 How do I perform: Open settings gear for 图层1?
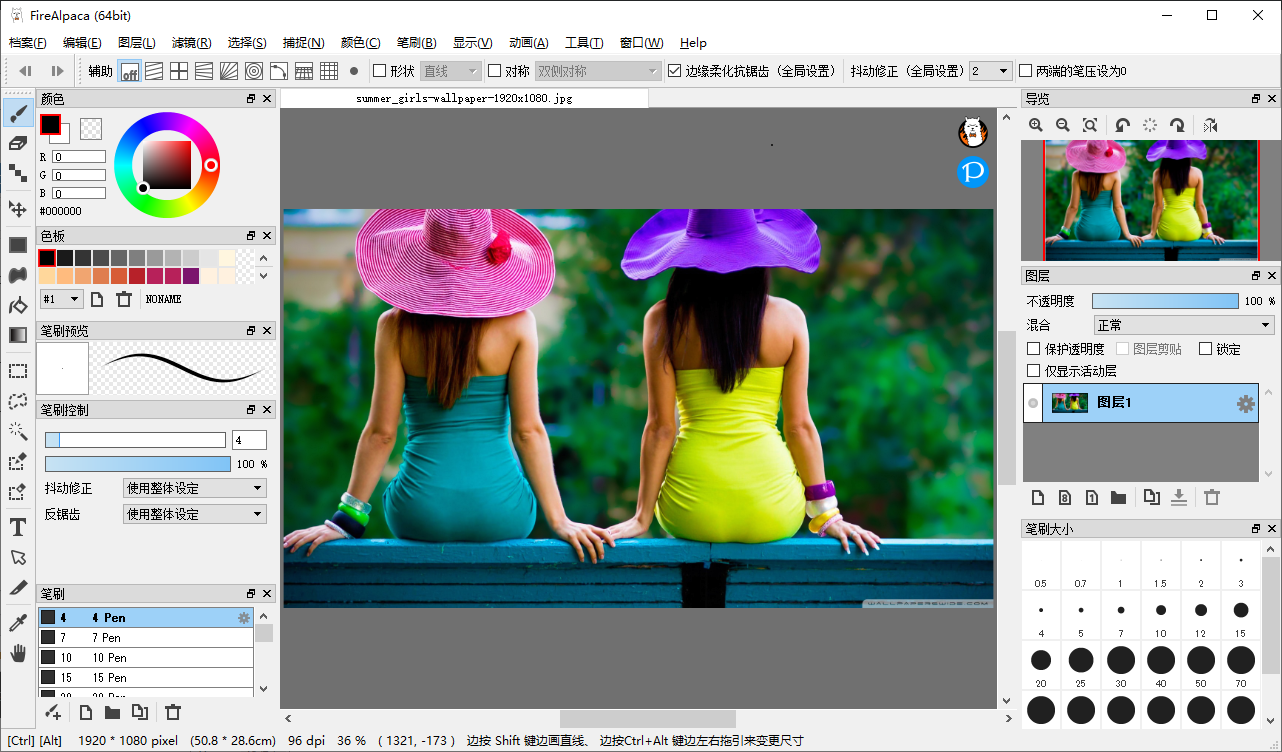click(1245, 404)
